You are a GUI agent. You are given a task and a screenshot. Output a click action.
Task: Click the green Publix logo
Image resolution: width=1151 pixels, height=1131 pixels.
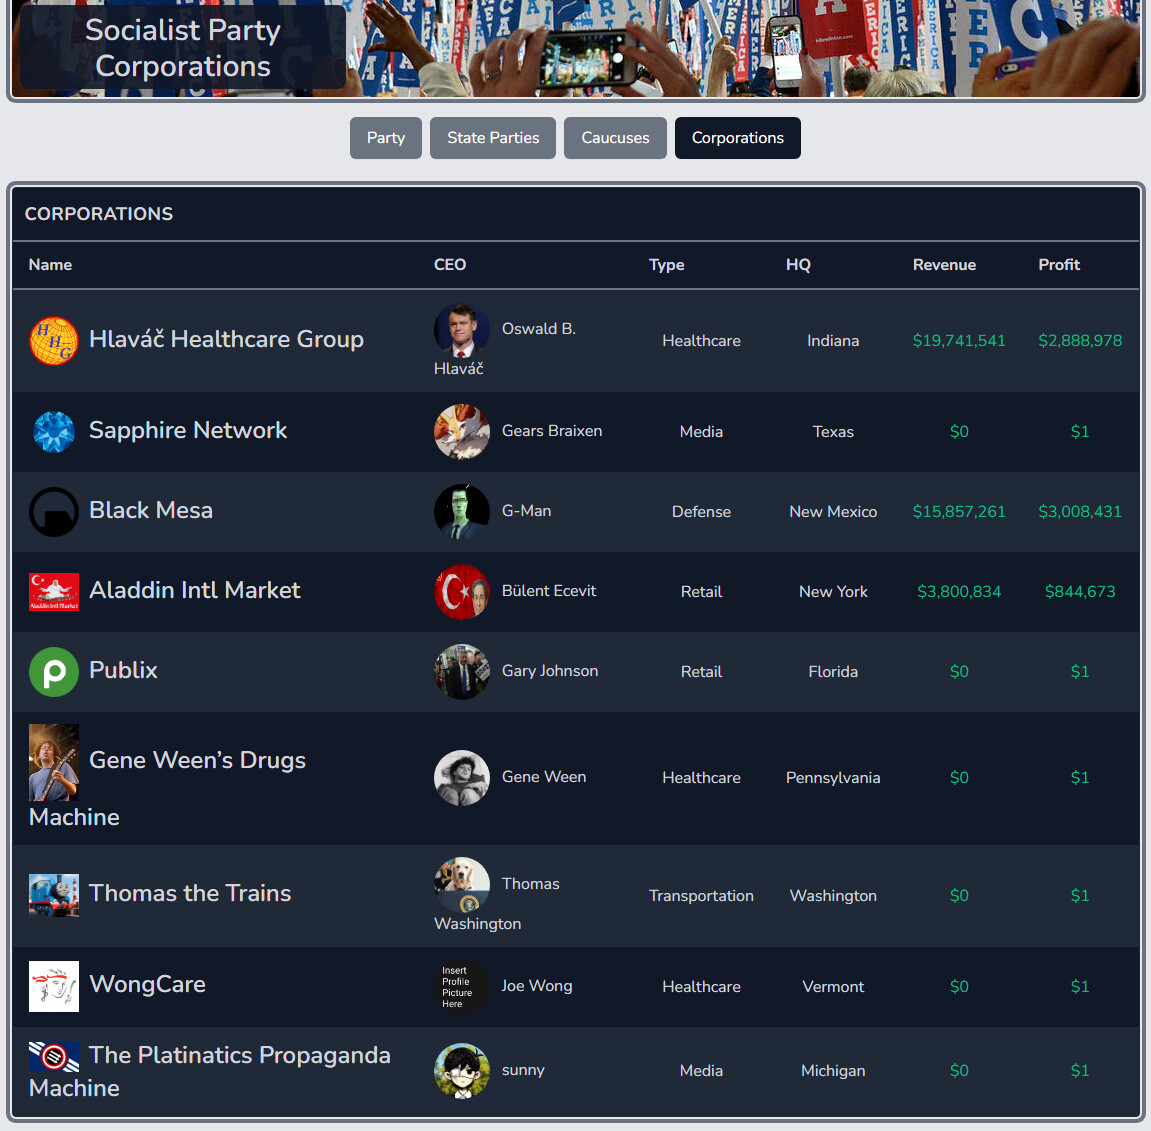click(53, 671)
